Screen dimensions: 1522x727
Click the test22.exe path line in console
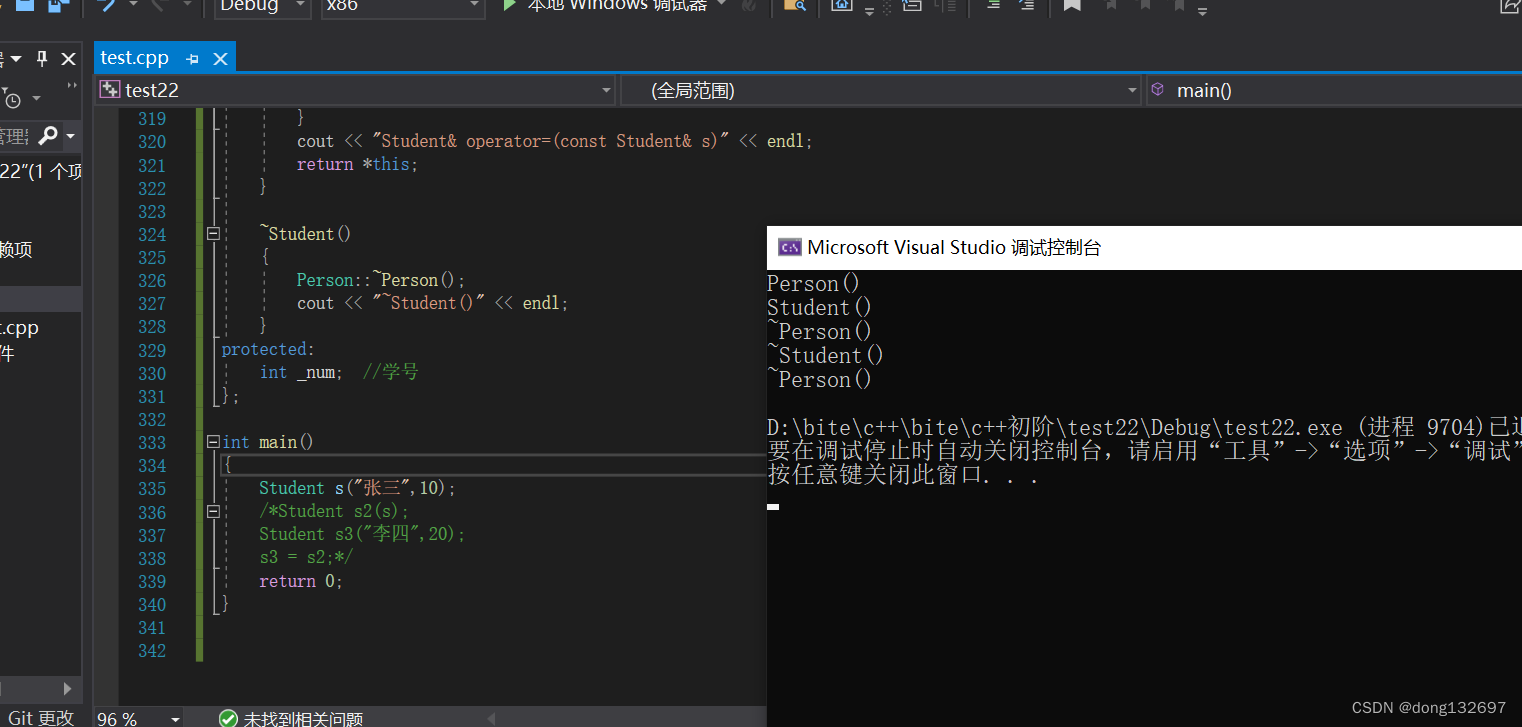pyautogui.click(x=1144, y=427)
